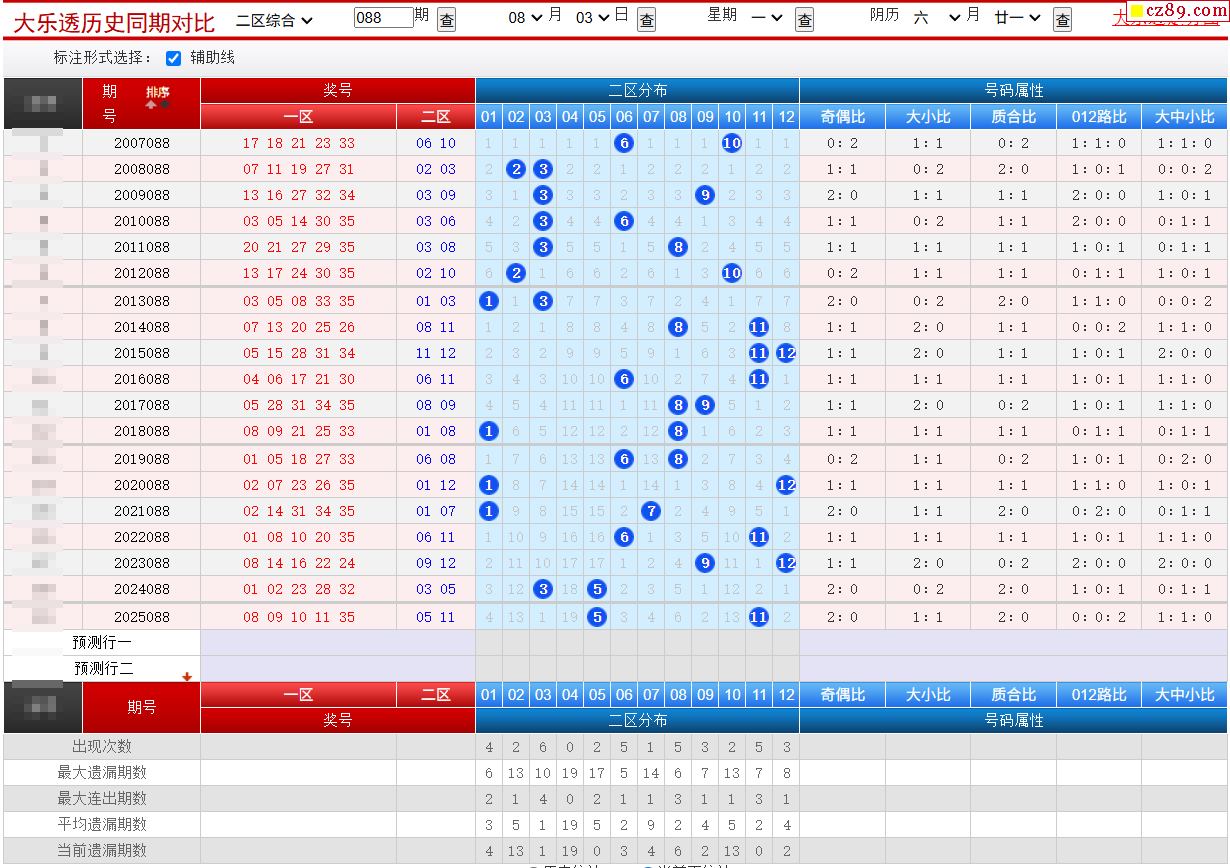Click the blue 08 ball in row 2011088
Image resolution: width=1230 pixels, height=868 pixels.
coord(678,247)
